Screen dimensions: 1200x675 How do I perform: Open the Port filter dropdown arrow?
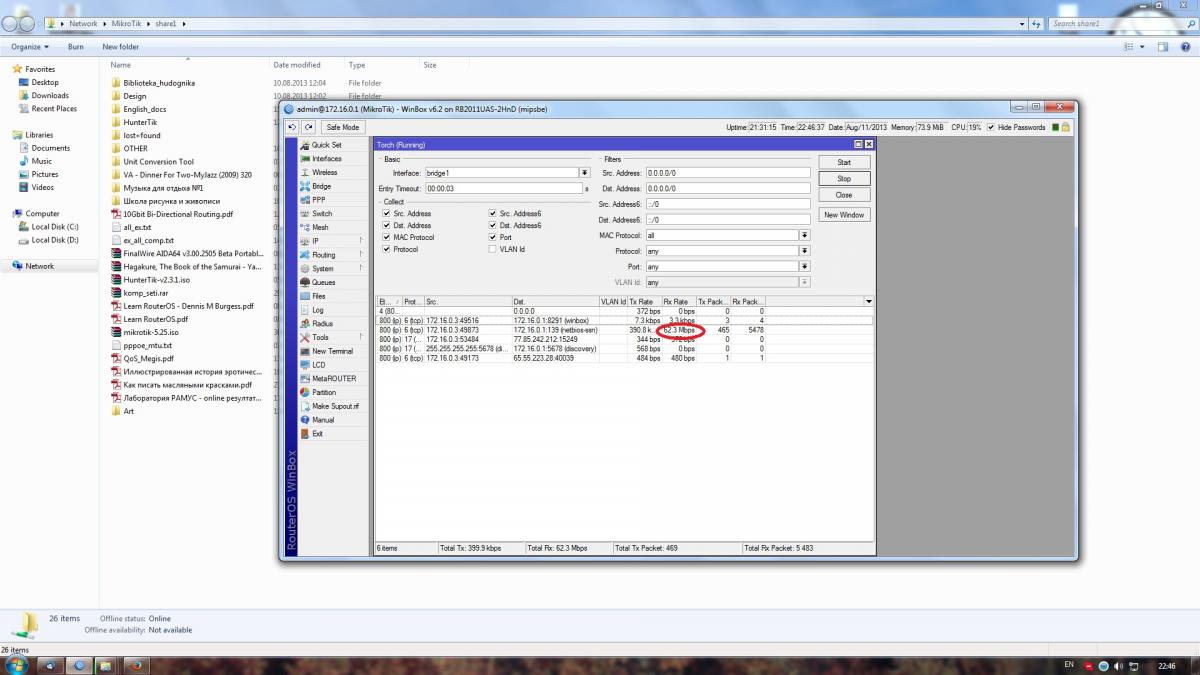pos(804,267)
